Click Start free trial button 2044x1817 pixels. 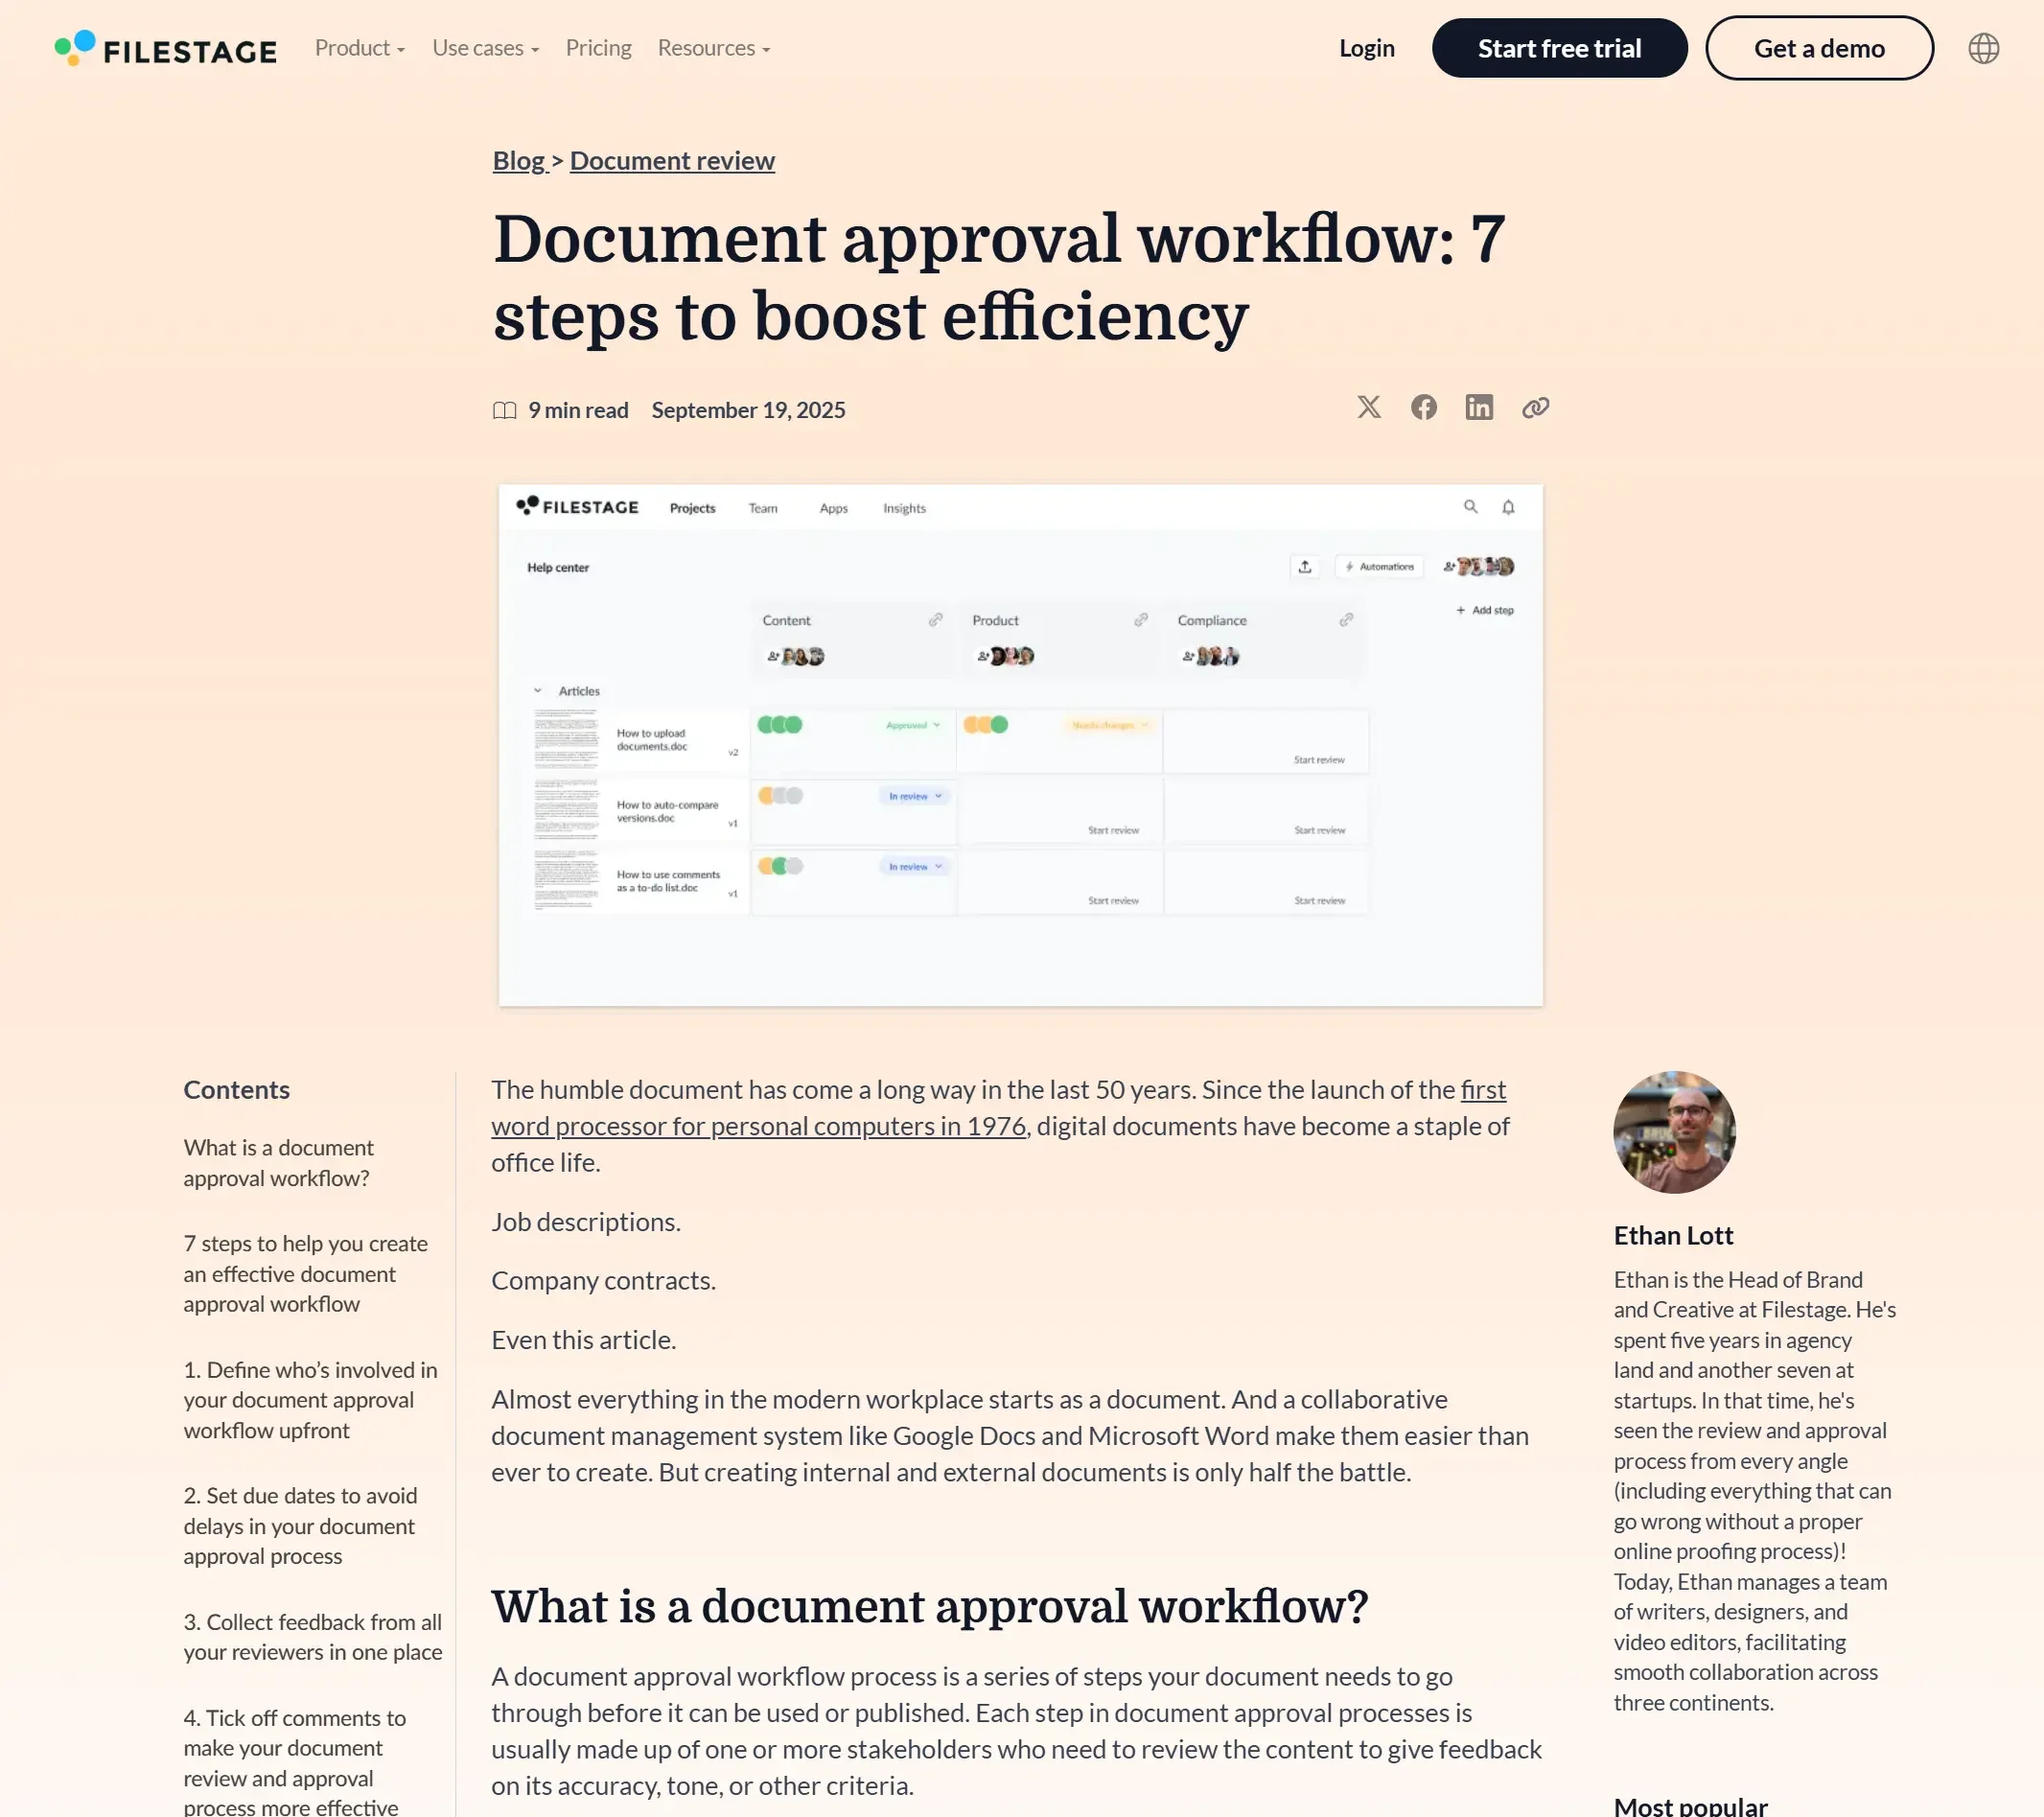click(x=1558, y=48)
